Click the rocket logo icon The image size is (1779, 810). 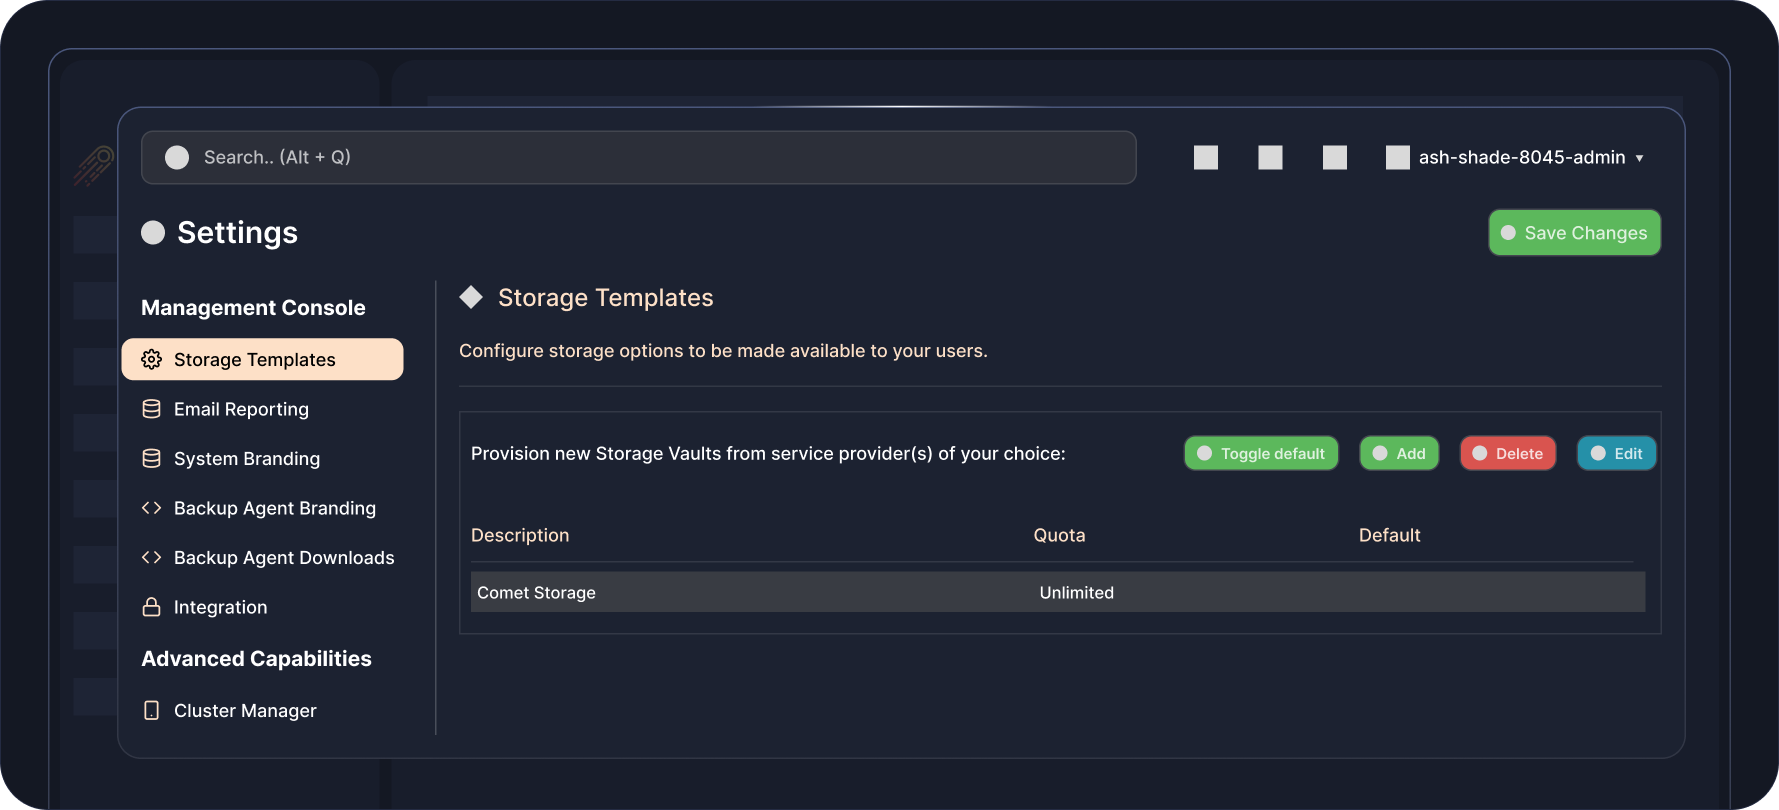pos(93,165)
